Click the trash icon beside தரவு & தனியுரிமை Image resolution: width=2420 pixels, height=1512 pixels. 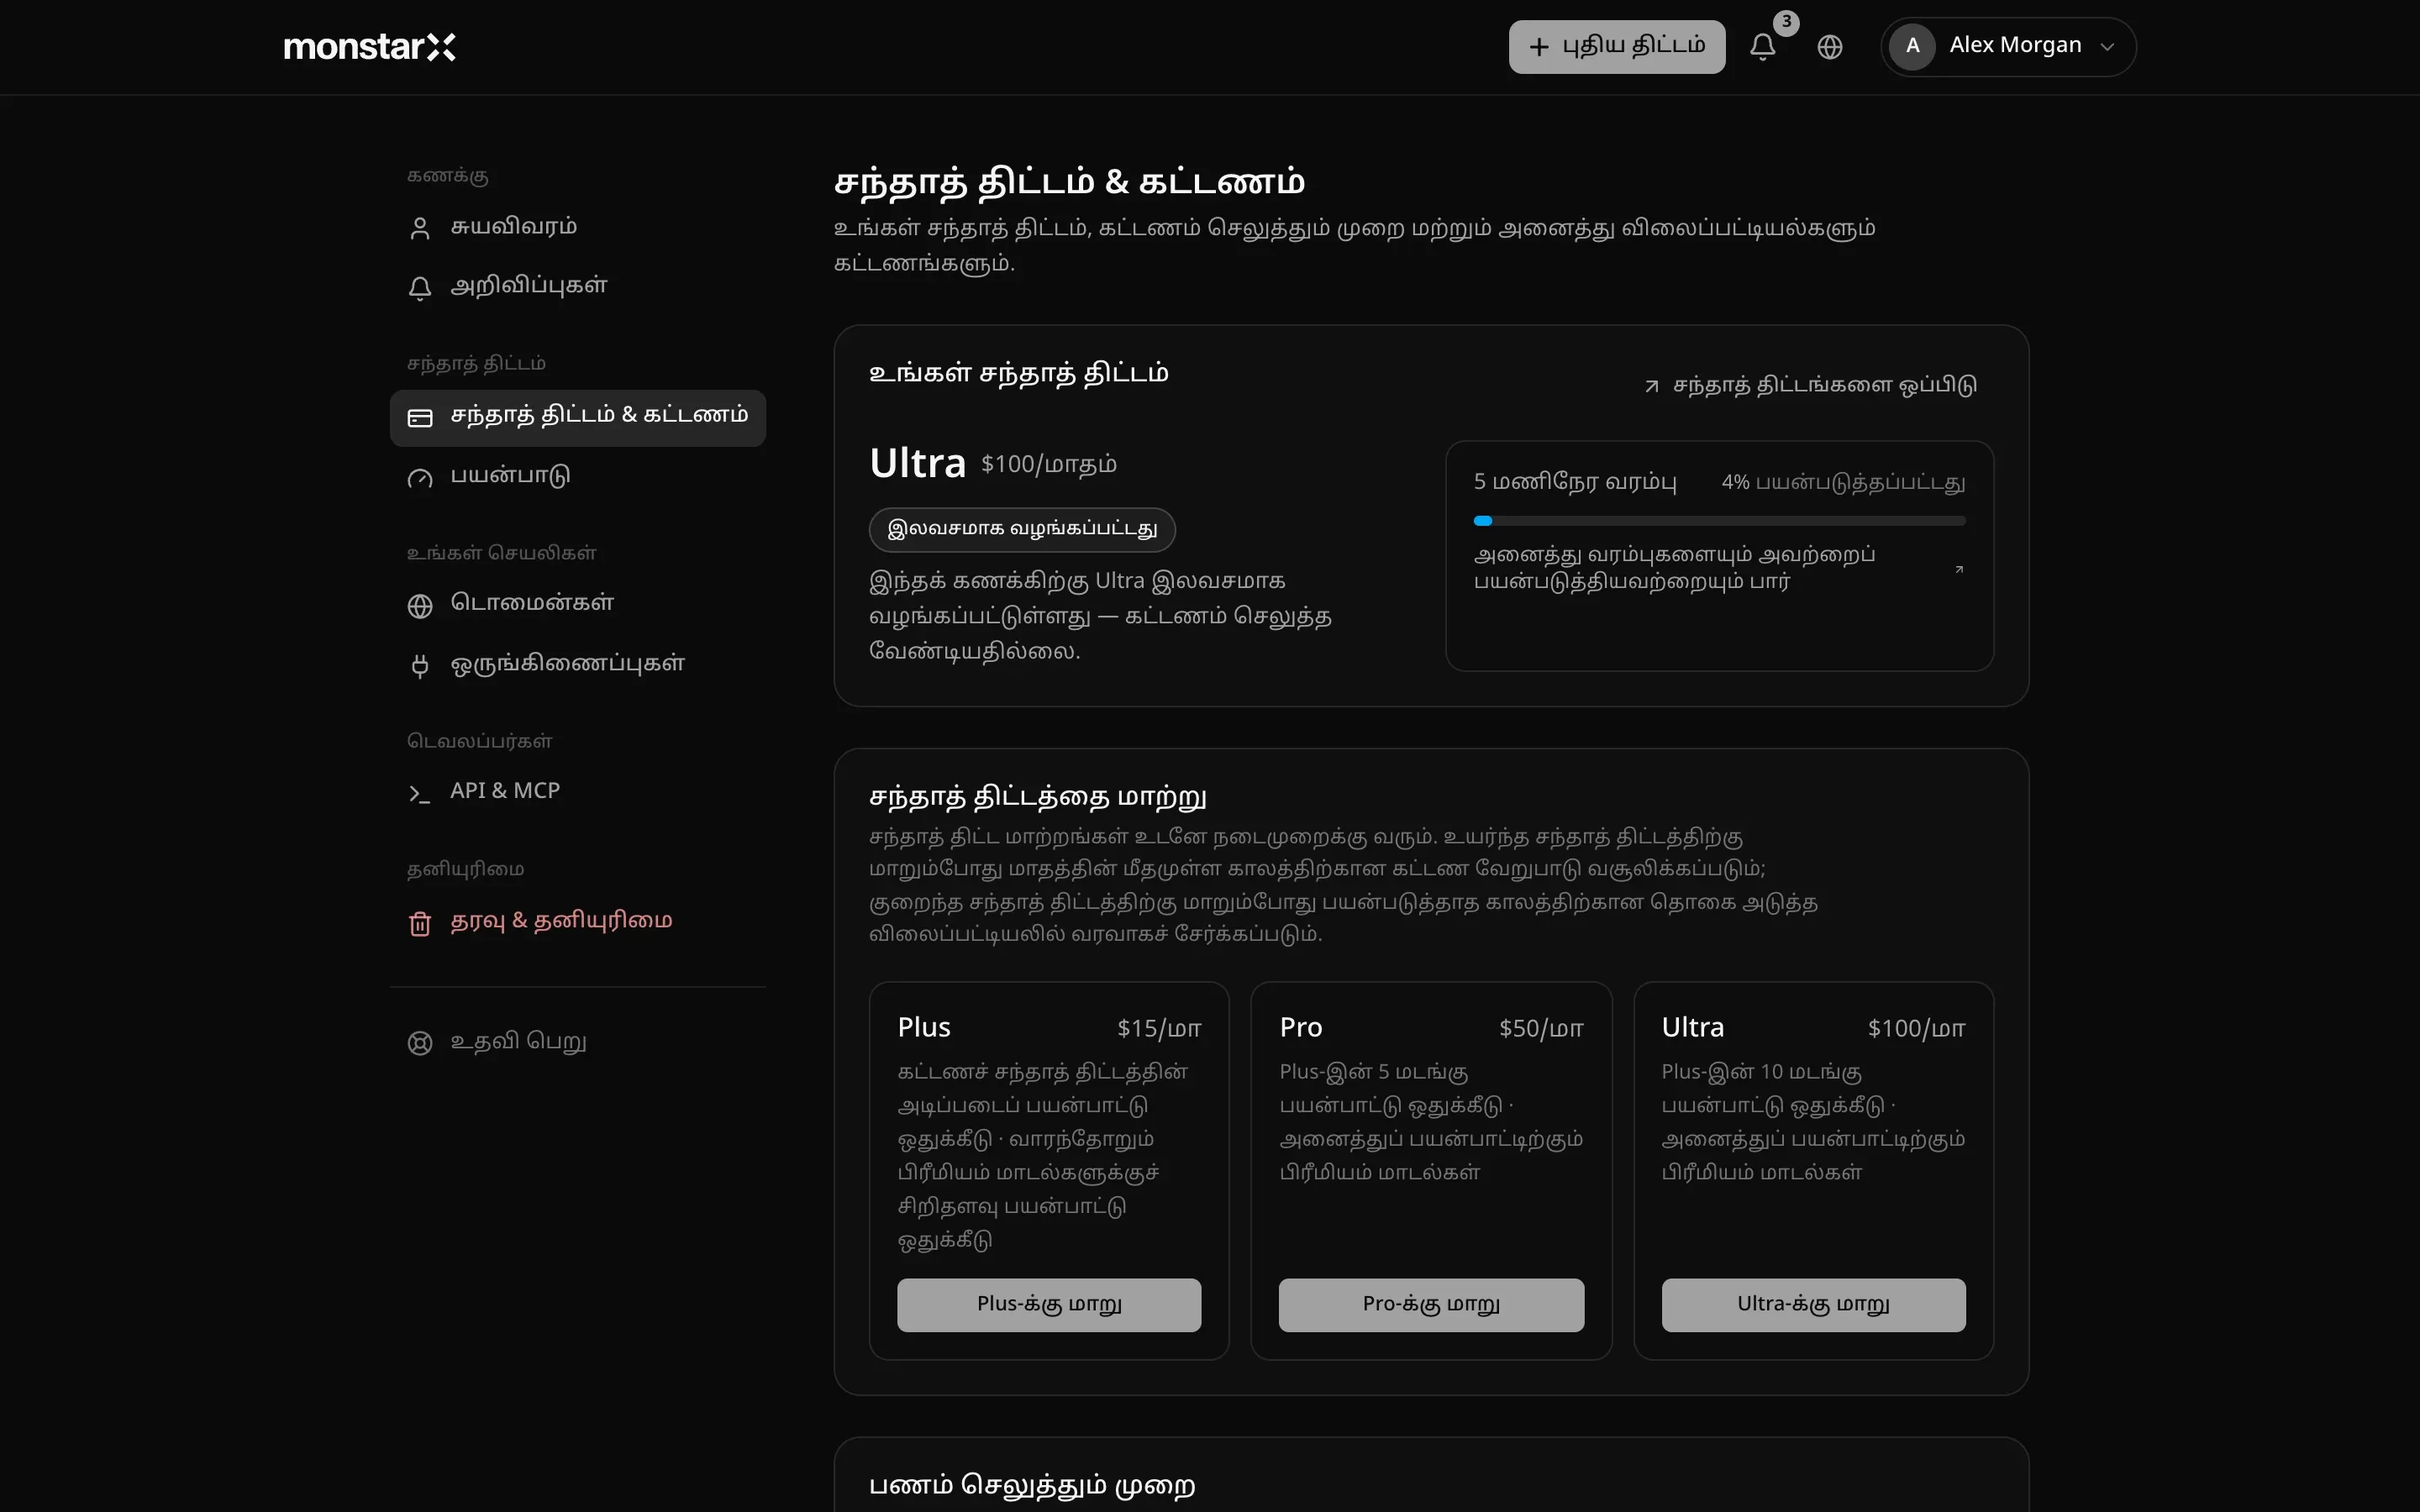point(420,923)
